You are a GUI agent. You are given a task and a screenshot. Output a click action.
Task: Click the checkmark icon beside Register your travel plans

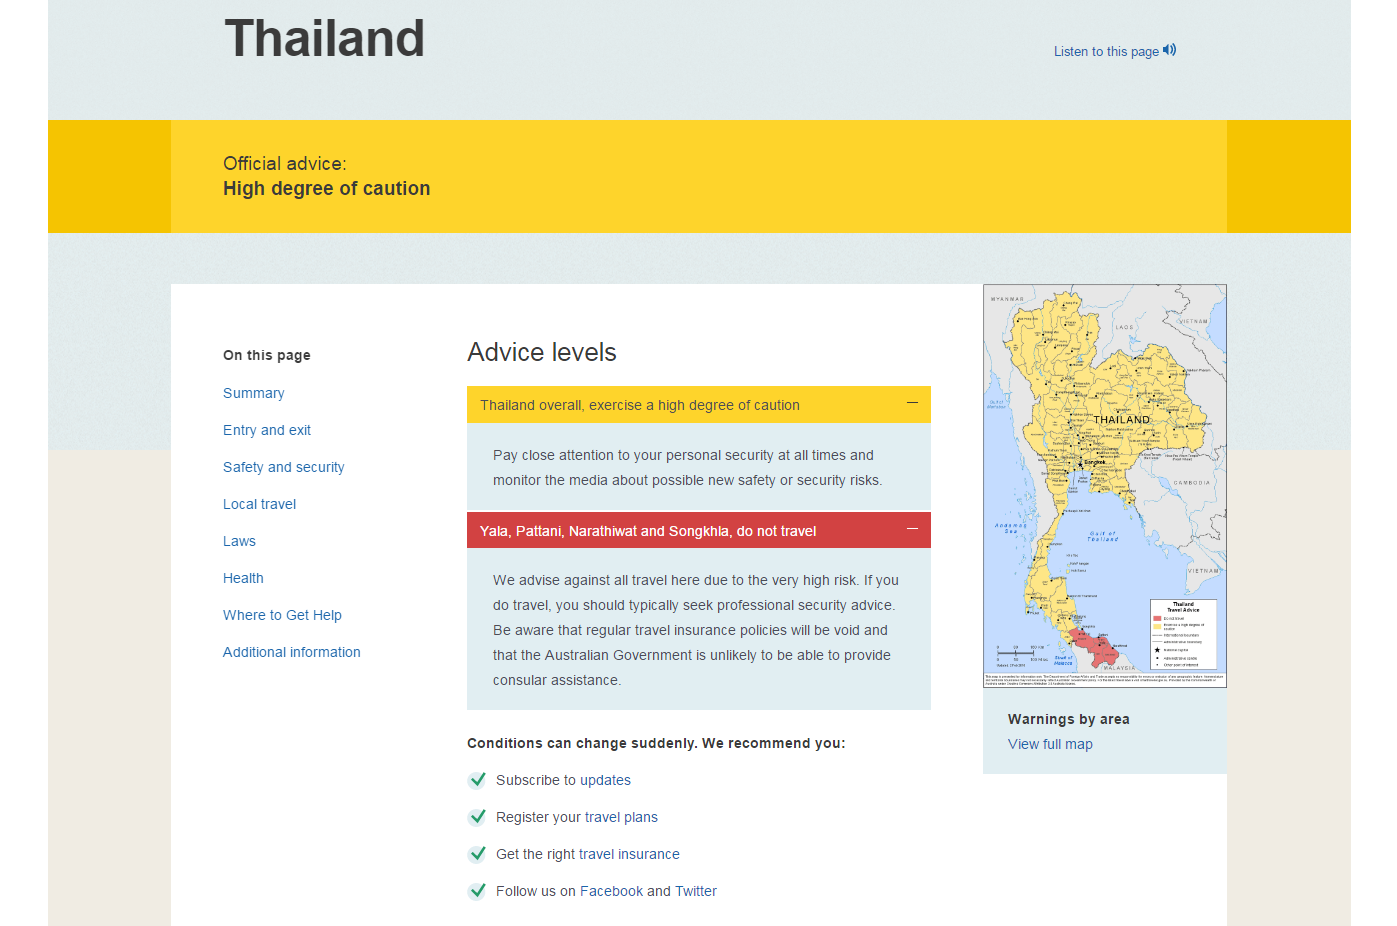pyautogui.click(x=477, y=817)
